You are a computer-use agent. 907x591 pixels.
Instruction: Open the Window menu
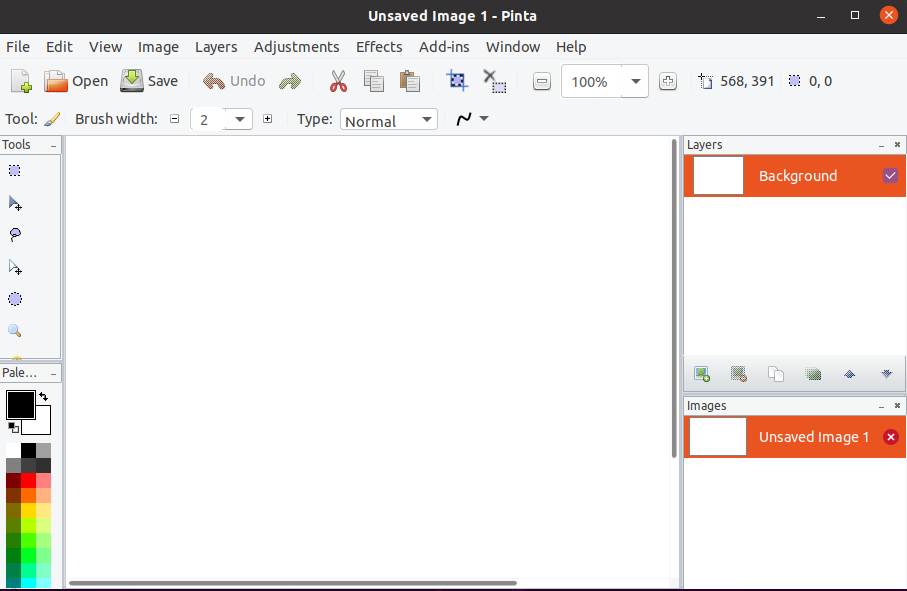(x=513, y=47)
